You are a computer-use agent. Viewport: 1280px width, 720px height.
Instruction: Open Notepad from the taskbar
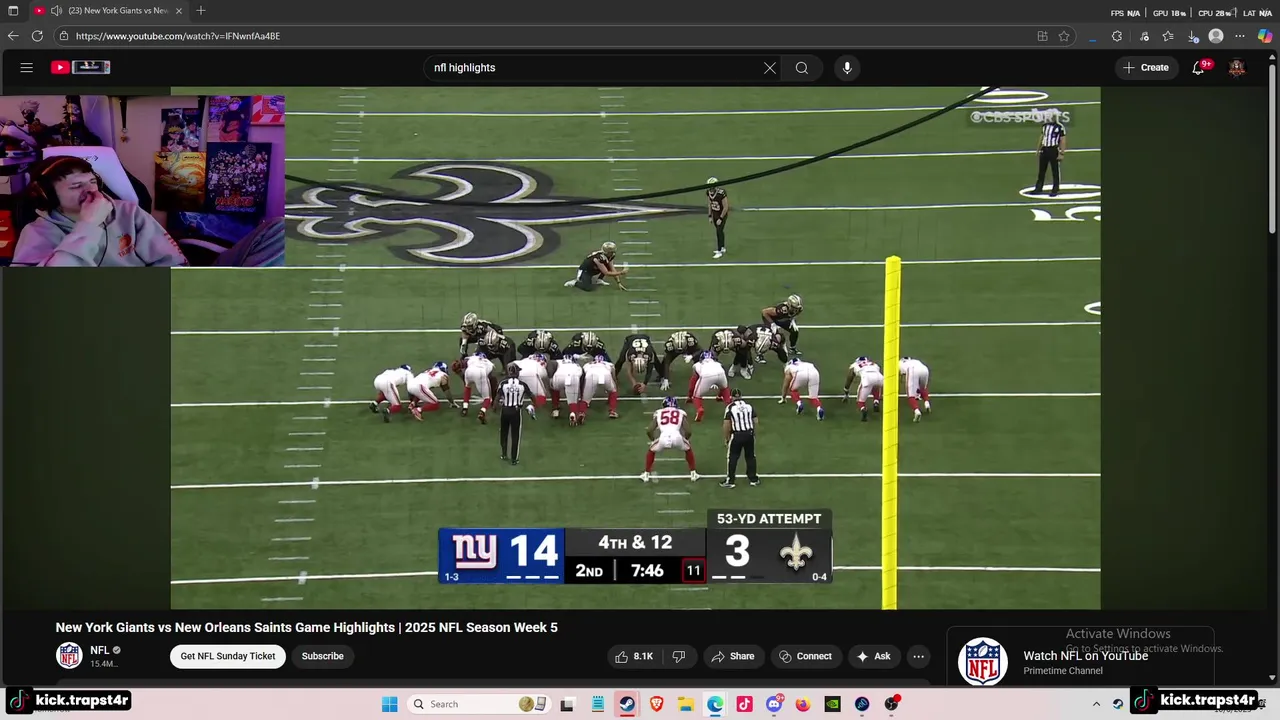click(x=597, y=704)
